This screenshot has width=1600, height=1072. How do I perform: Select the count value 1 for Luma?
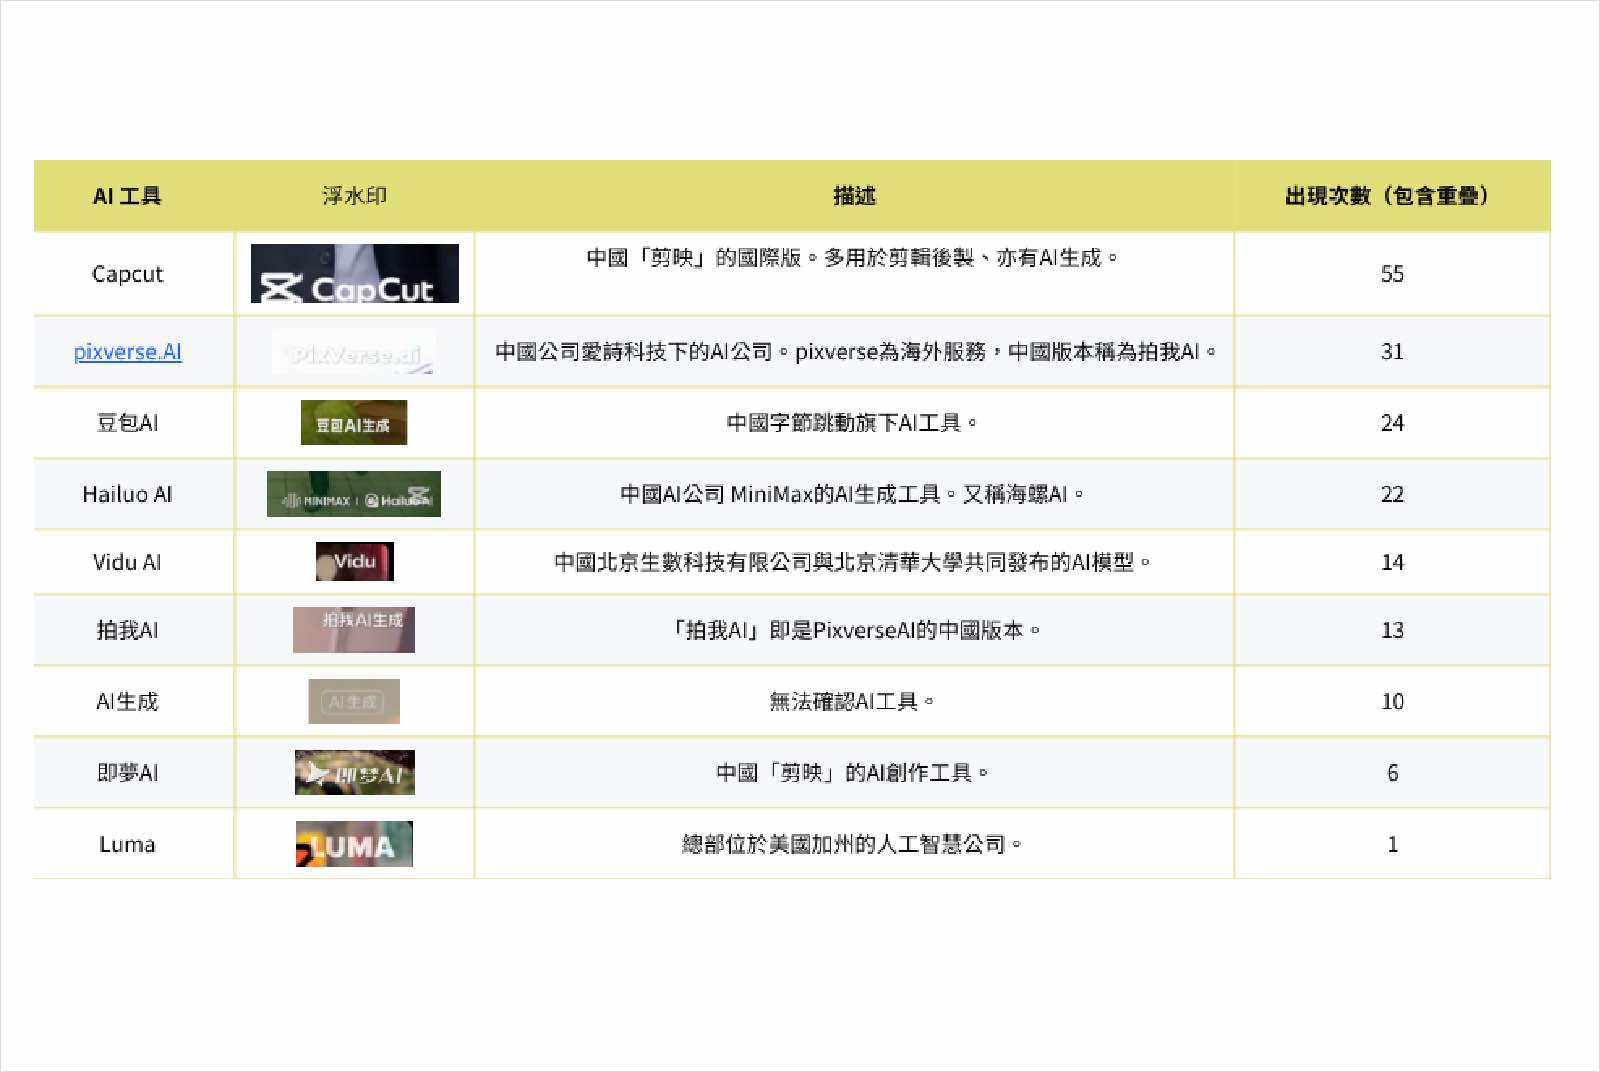point(1392,844)
